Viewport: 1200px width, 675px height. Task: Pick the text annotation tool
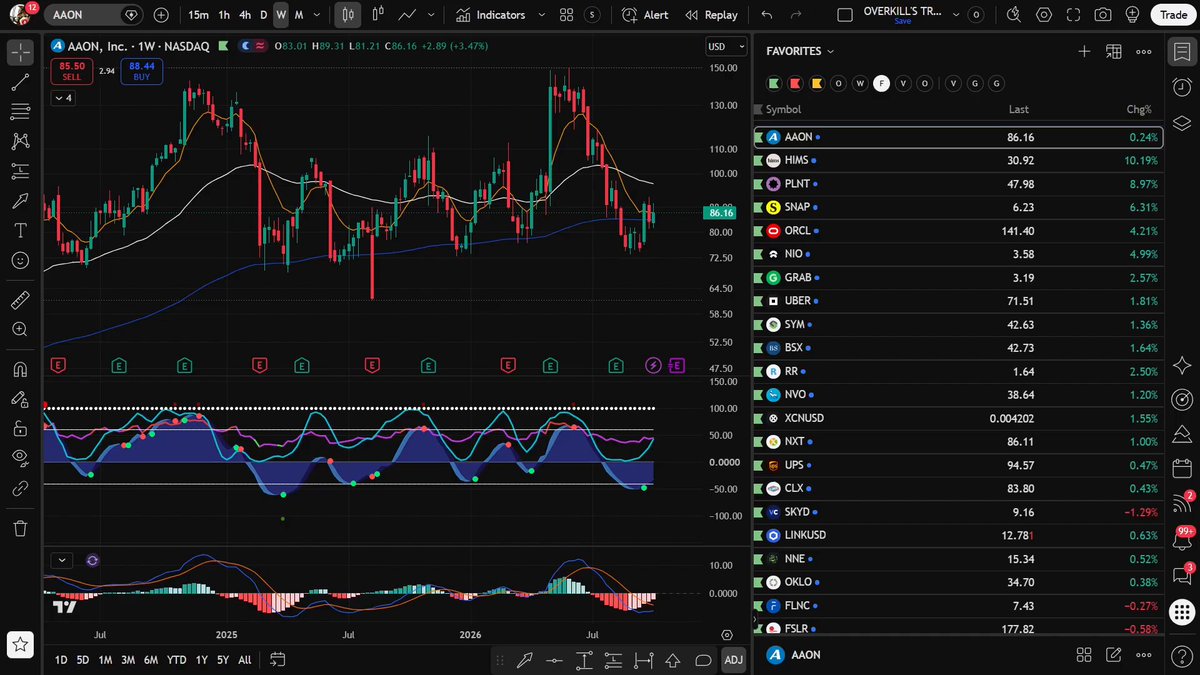pos(20,230)
